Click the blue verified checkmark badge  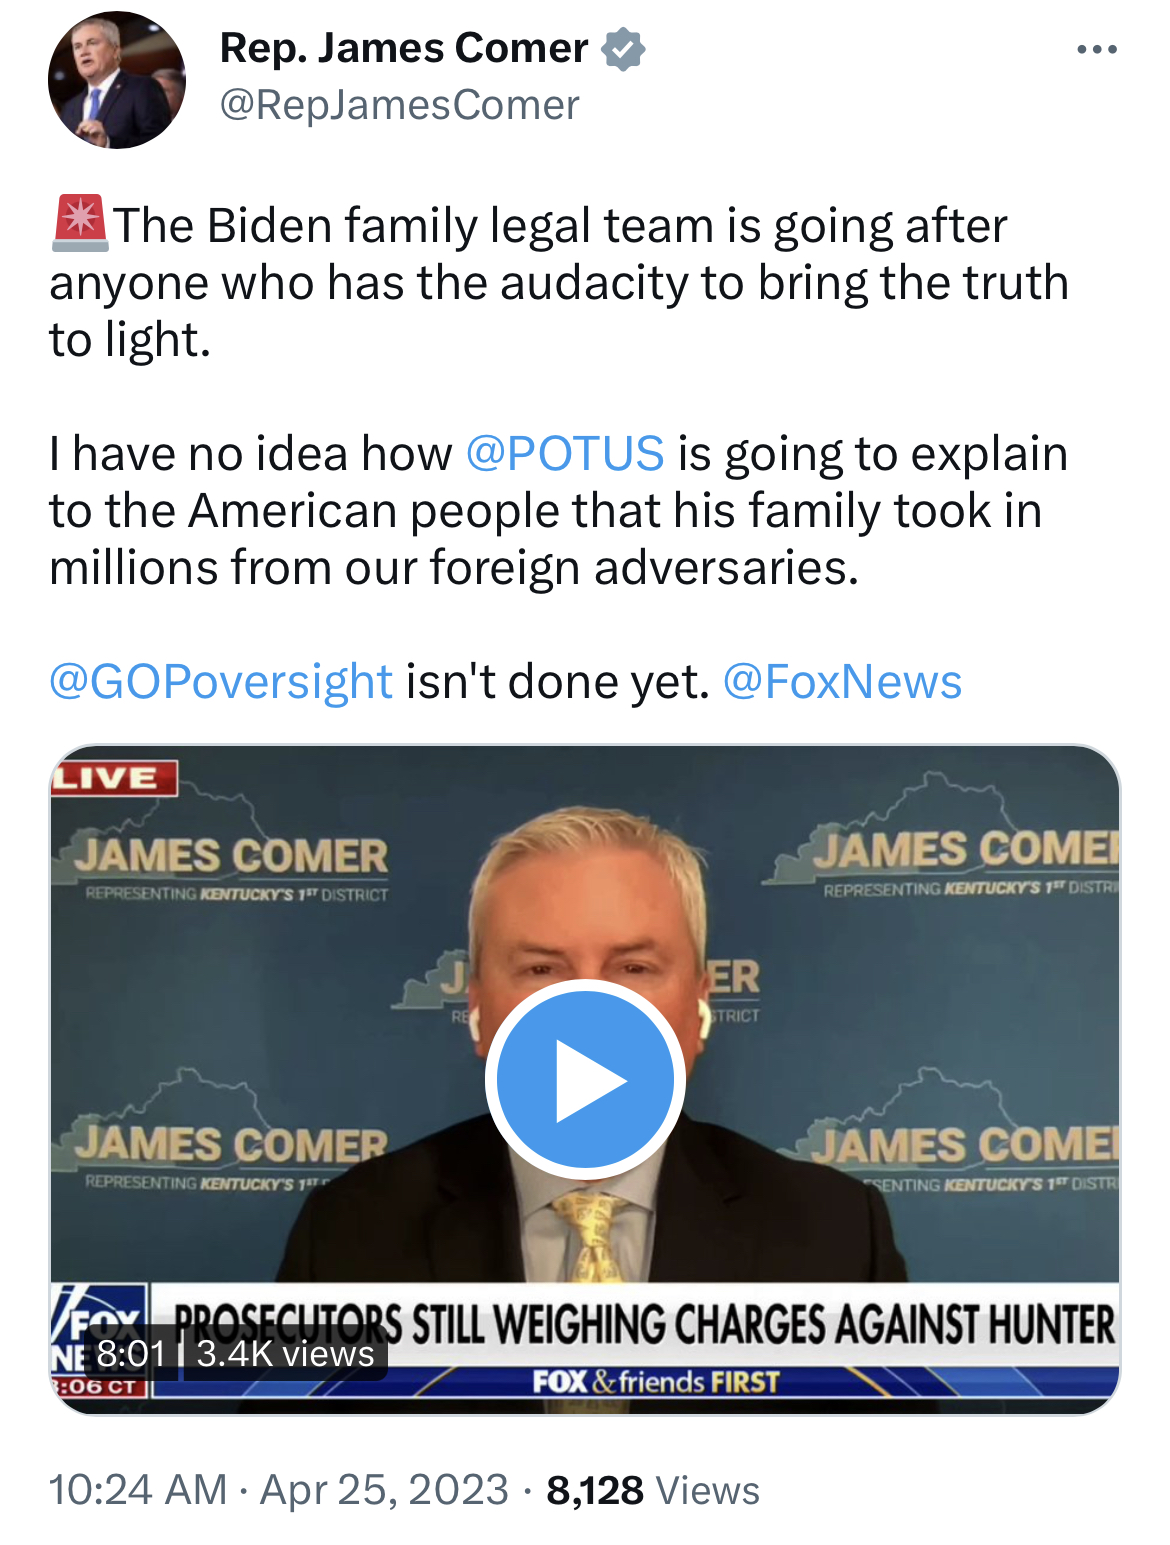click(x=623, y=49)
